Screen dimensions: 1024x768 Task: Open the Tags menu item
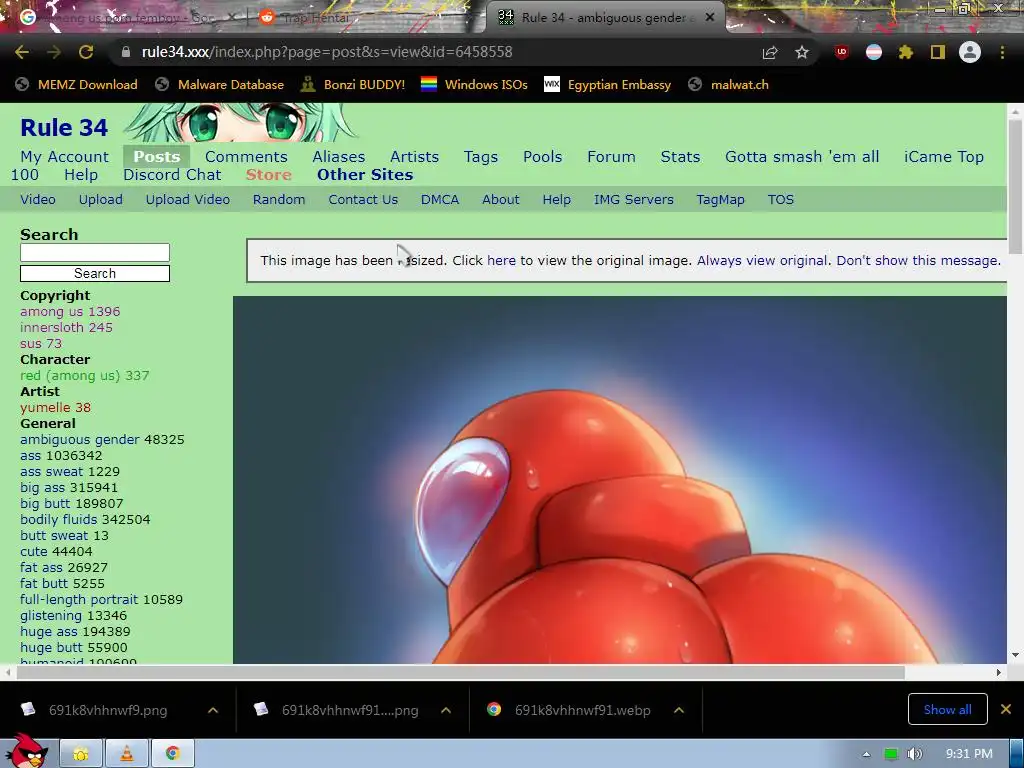pos(481,157)
